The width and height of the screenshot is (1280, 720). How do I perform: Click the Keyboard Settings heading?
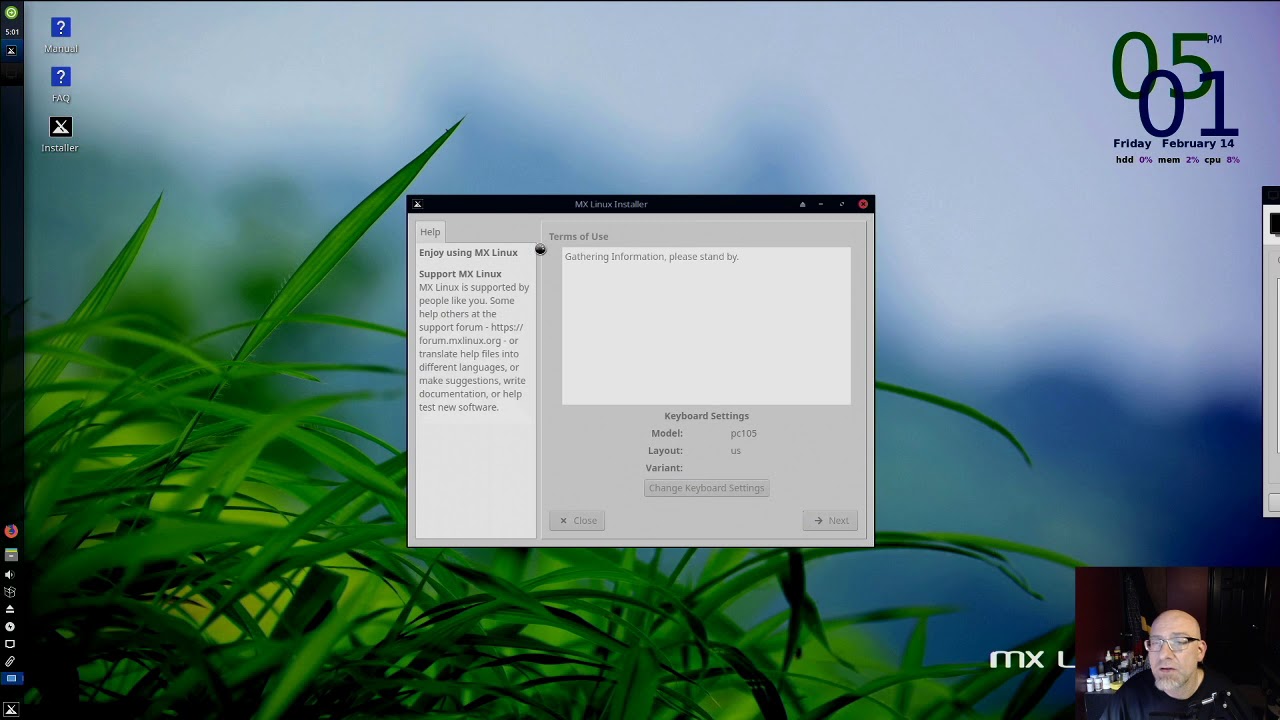point(706,416)
